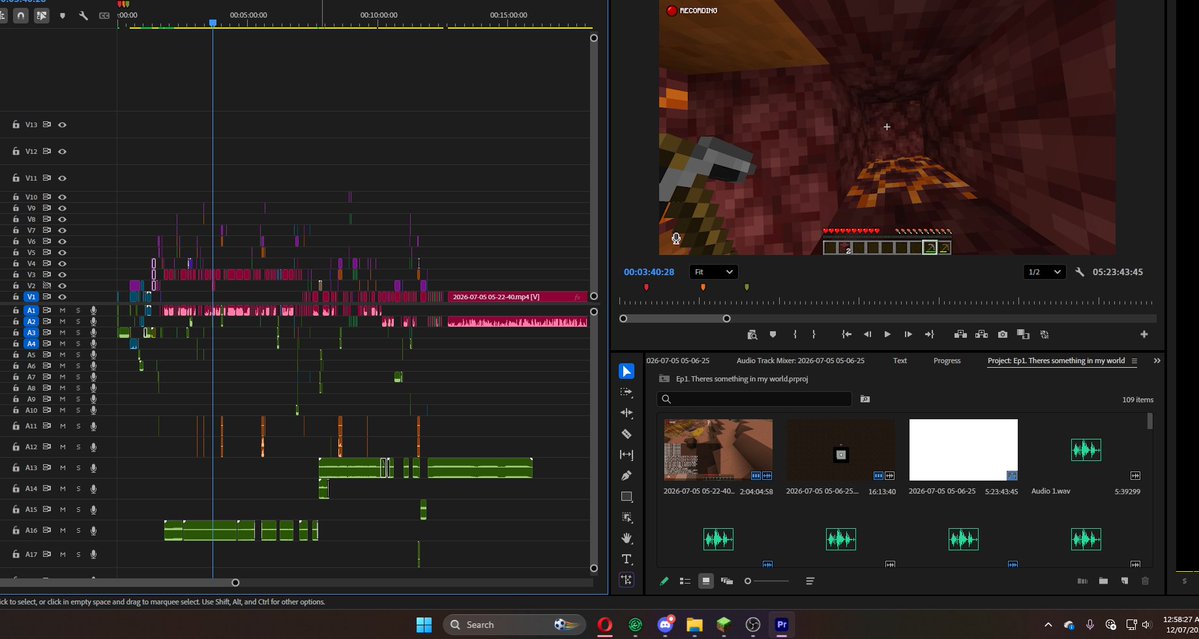1199x639 pixels.
Task: Click the Extract button in Program Monitor
Action: [981, 334]
